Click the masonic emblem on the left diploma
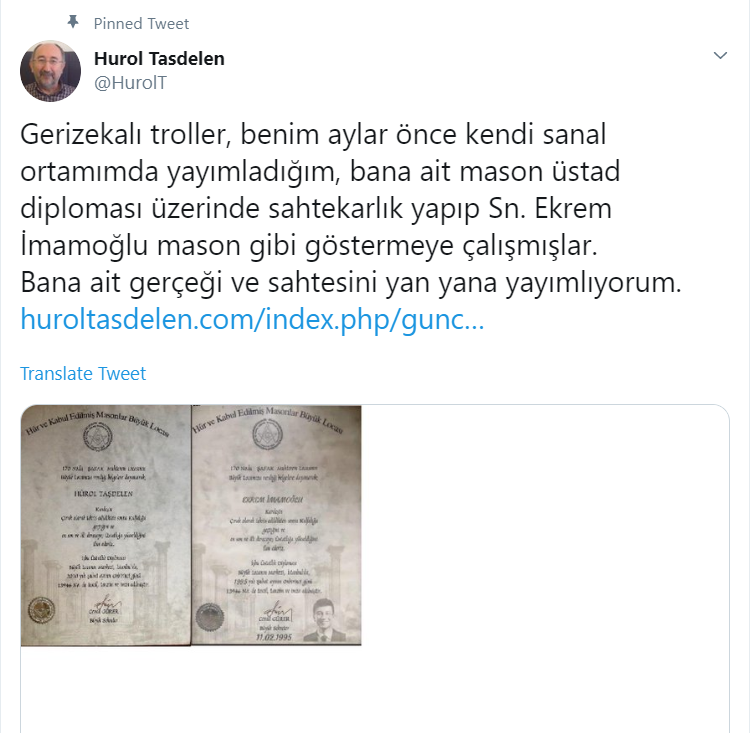Screen dimensions: 751x733 click(98, 437)
